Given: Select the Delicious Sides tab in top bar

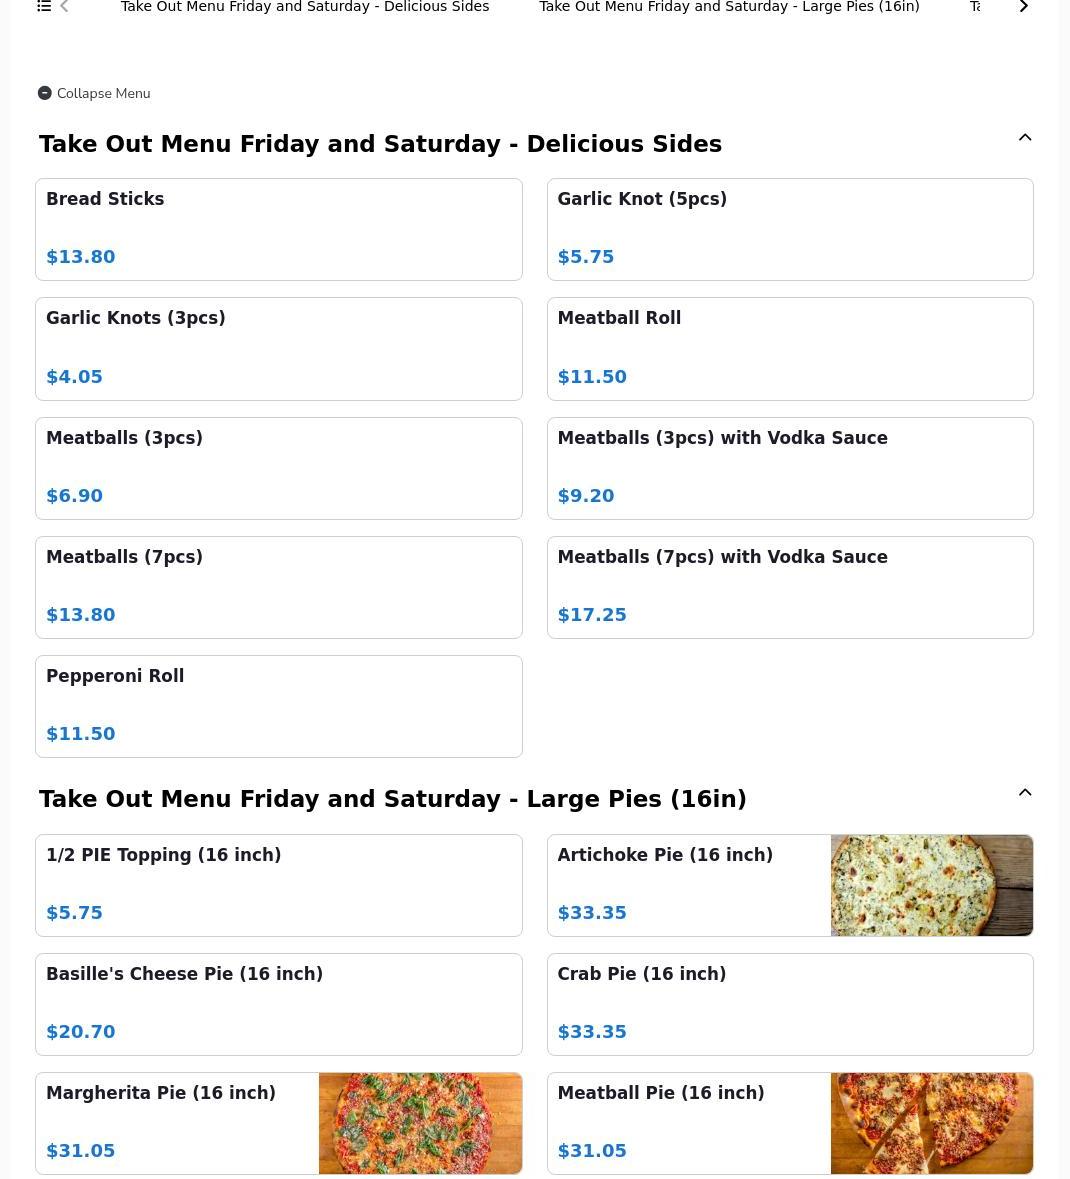Looking at the screenshot, I should pos(305,7).
